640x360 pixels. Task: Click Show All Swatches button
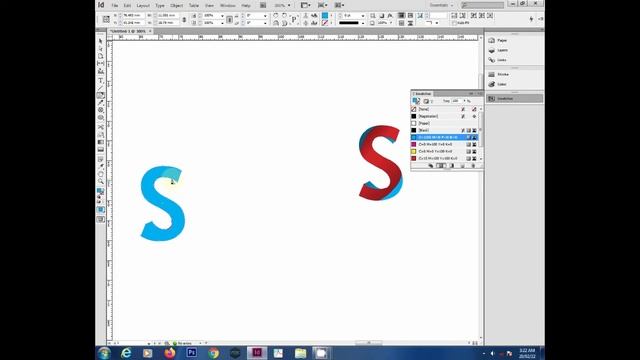[x=431, y=166]
